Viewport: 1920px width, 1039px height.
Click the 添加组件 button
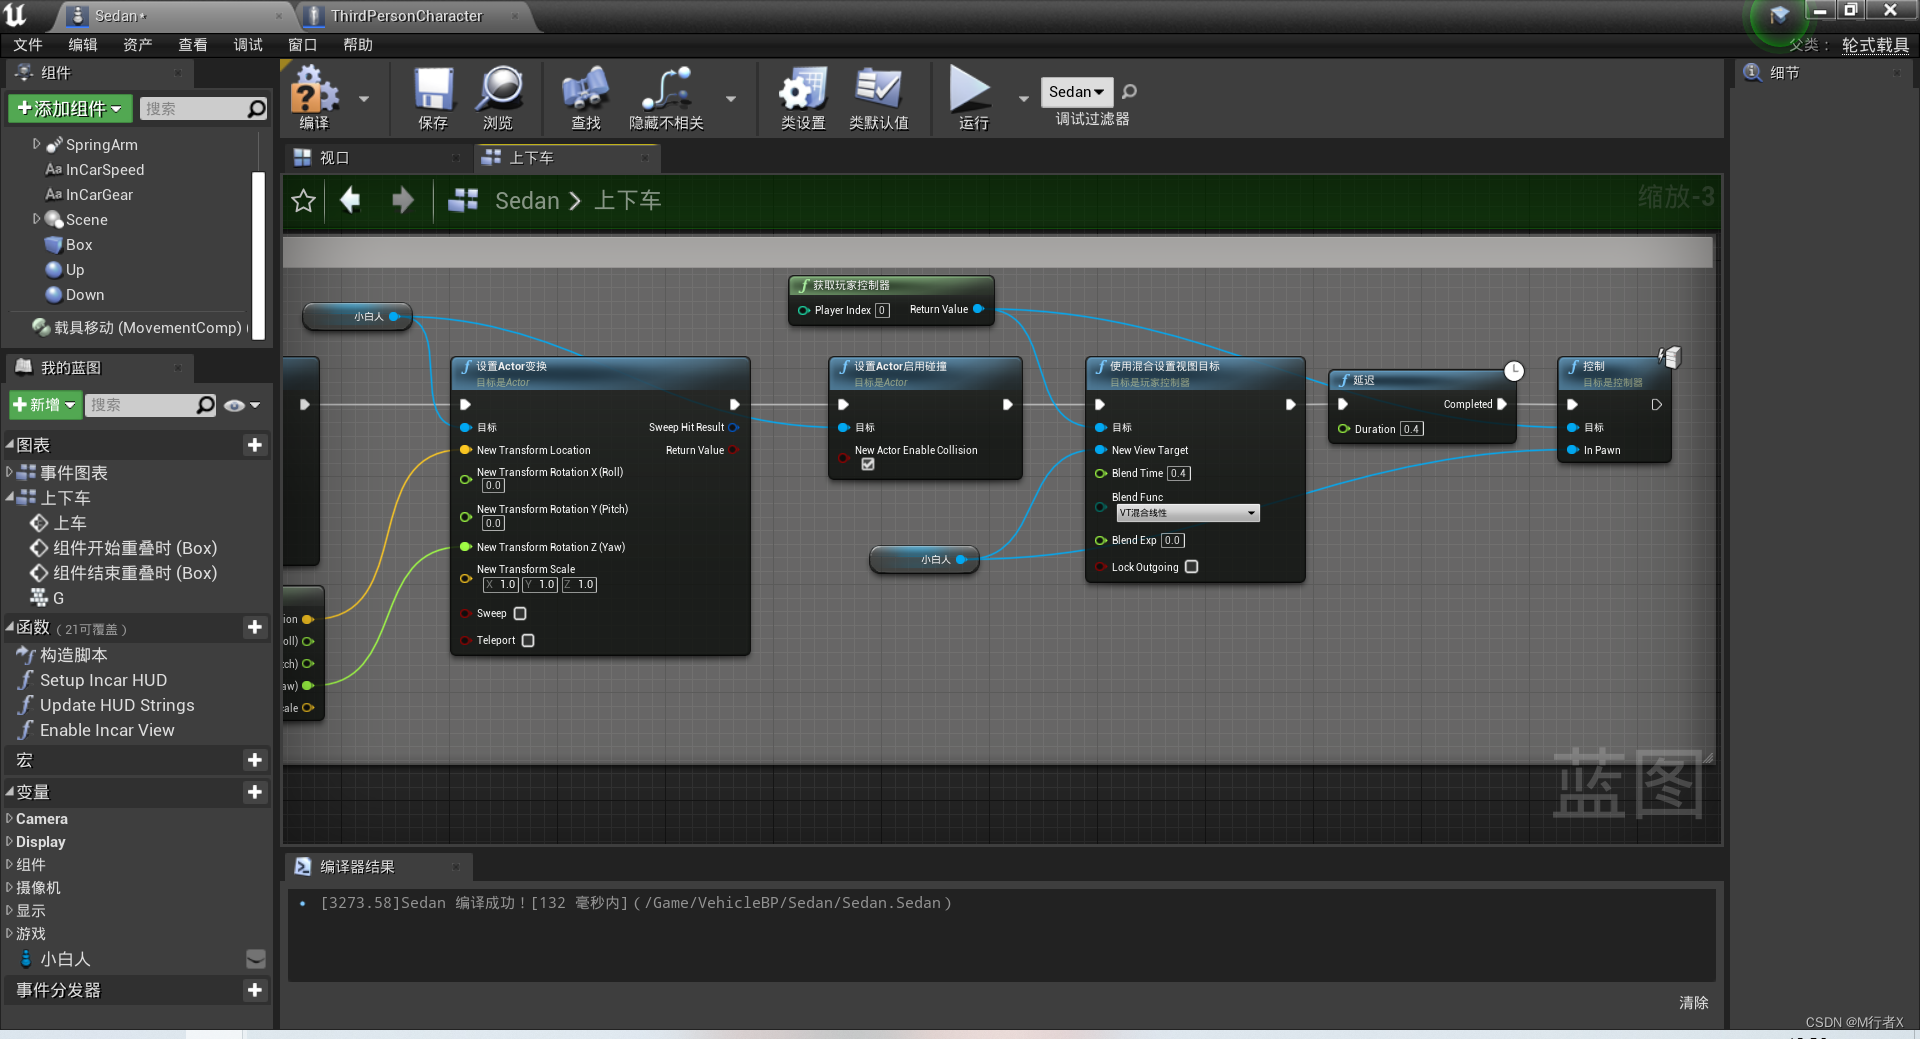tap(70, 109)
